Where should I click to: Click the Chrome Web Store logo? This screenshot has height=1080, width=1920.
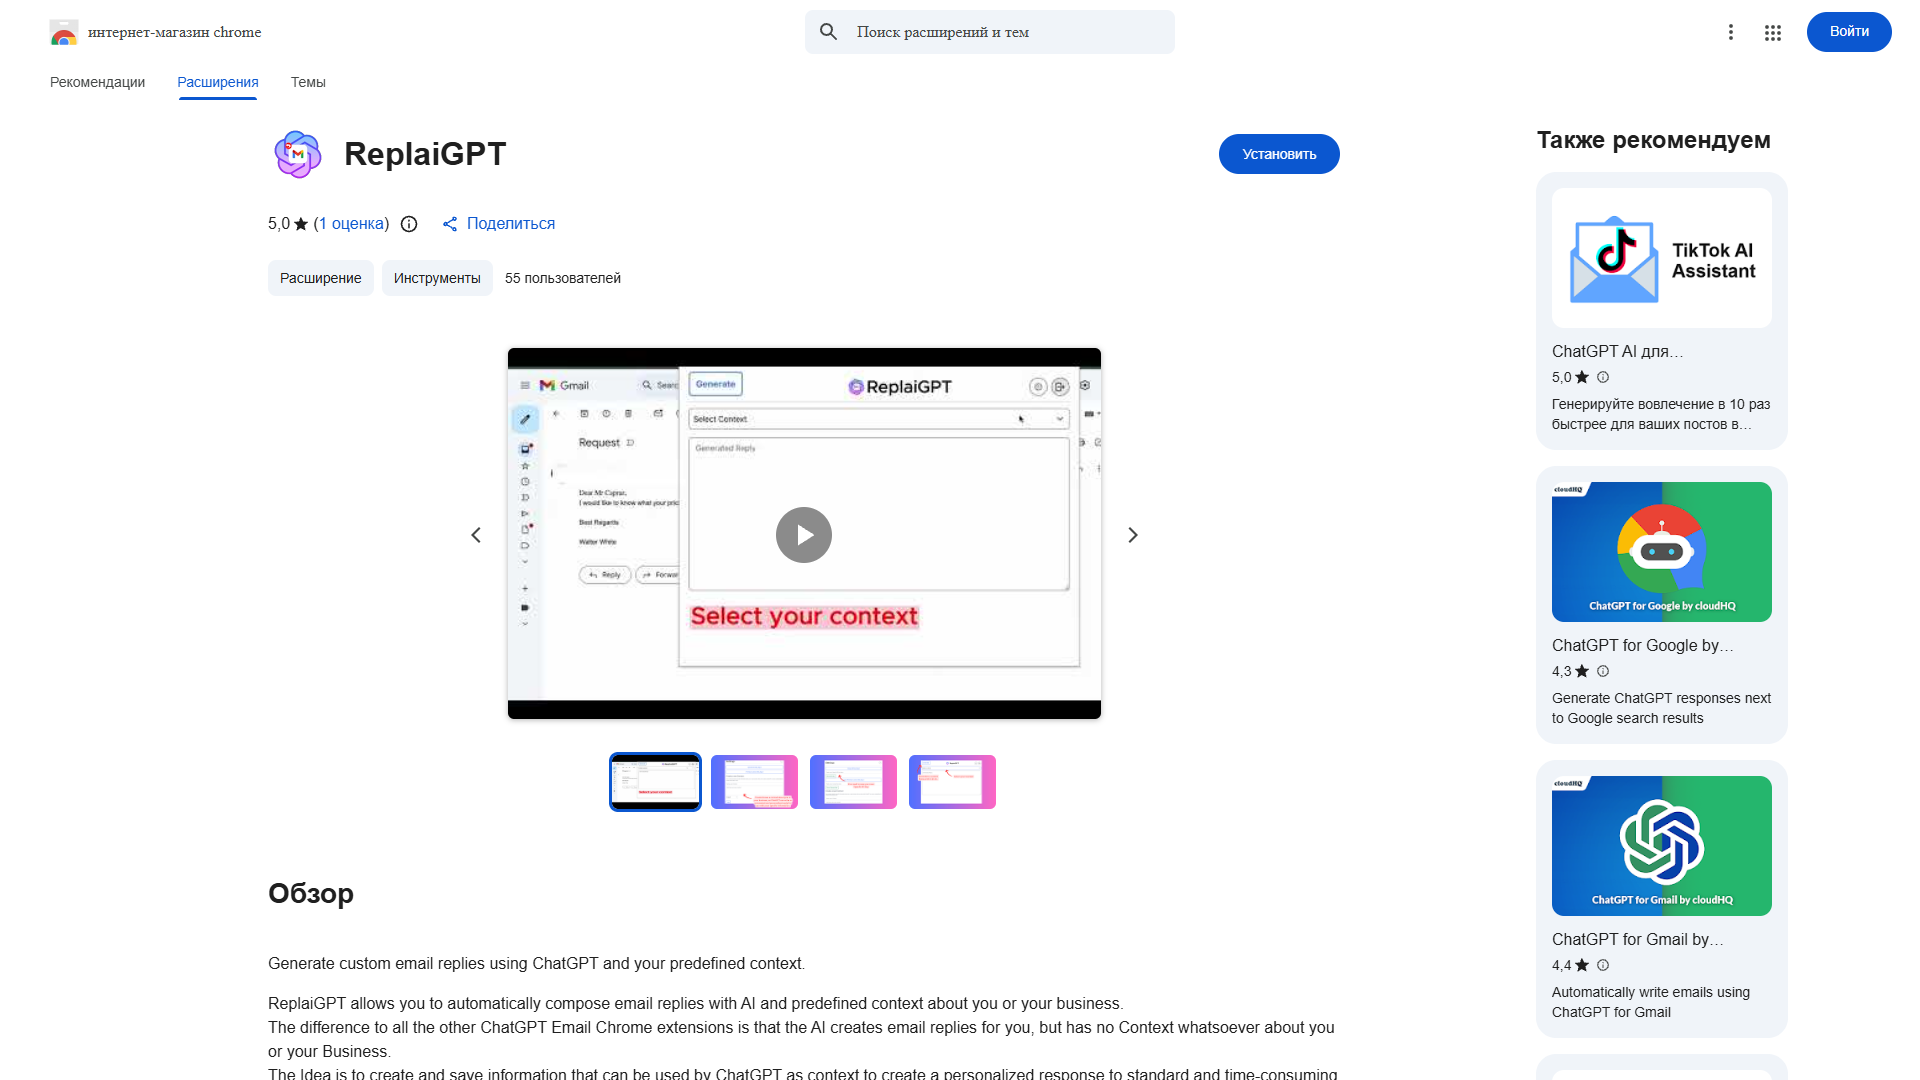coord(64,33)
